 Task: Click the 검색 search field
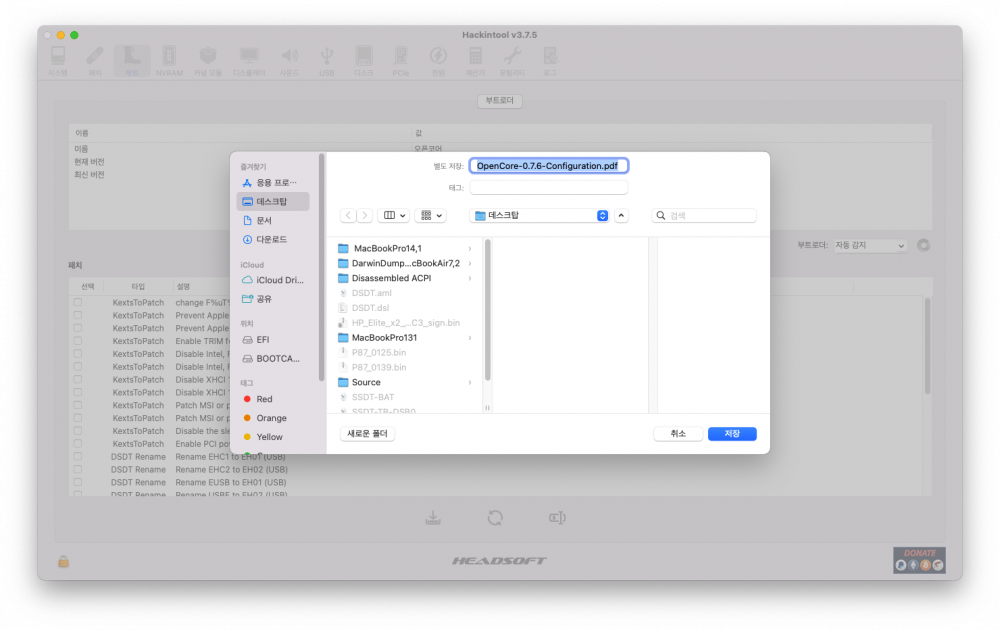tap(704, 216)
